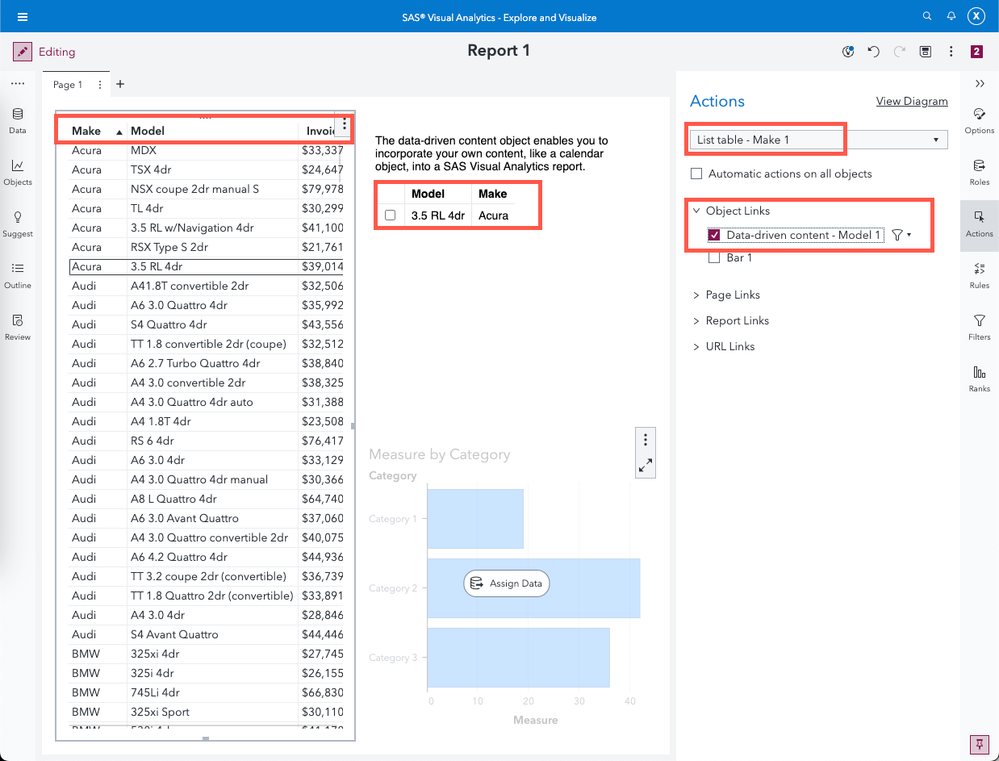Open the Suggest pane
Screen dimensions: 999x761
(x=17, y=224)
